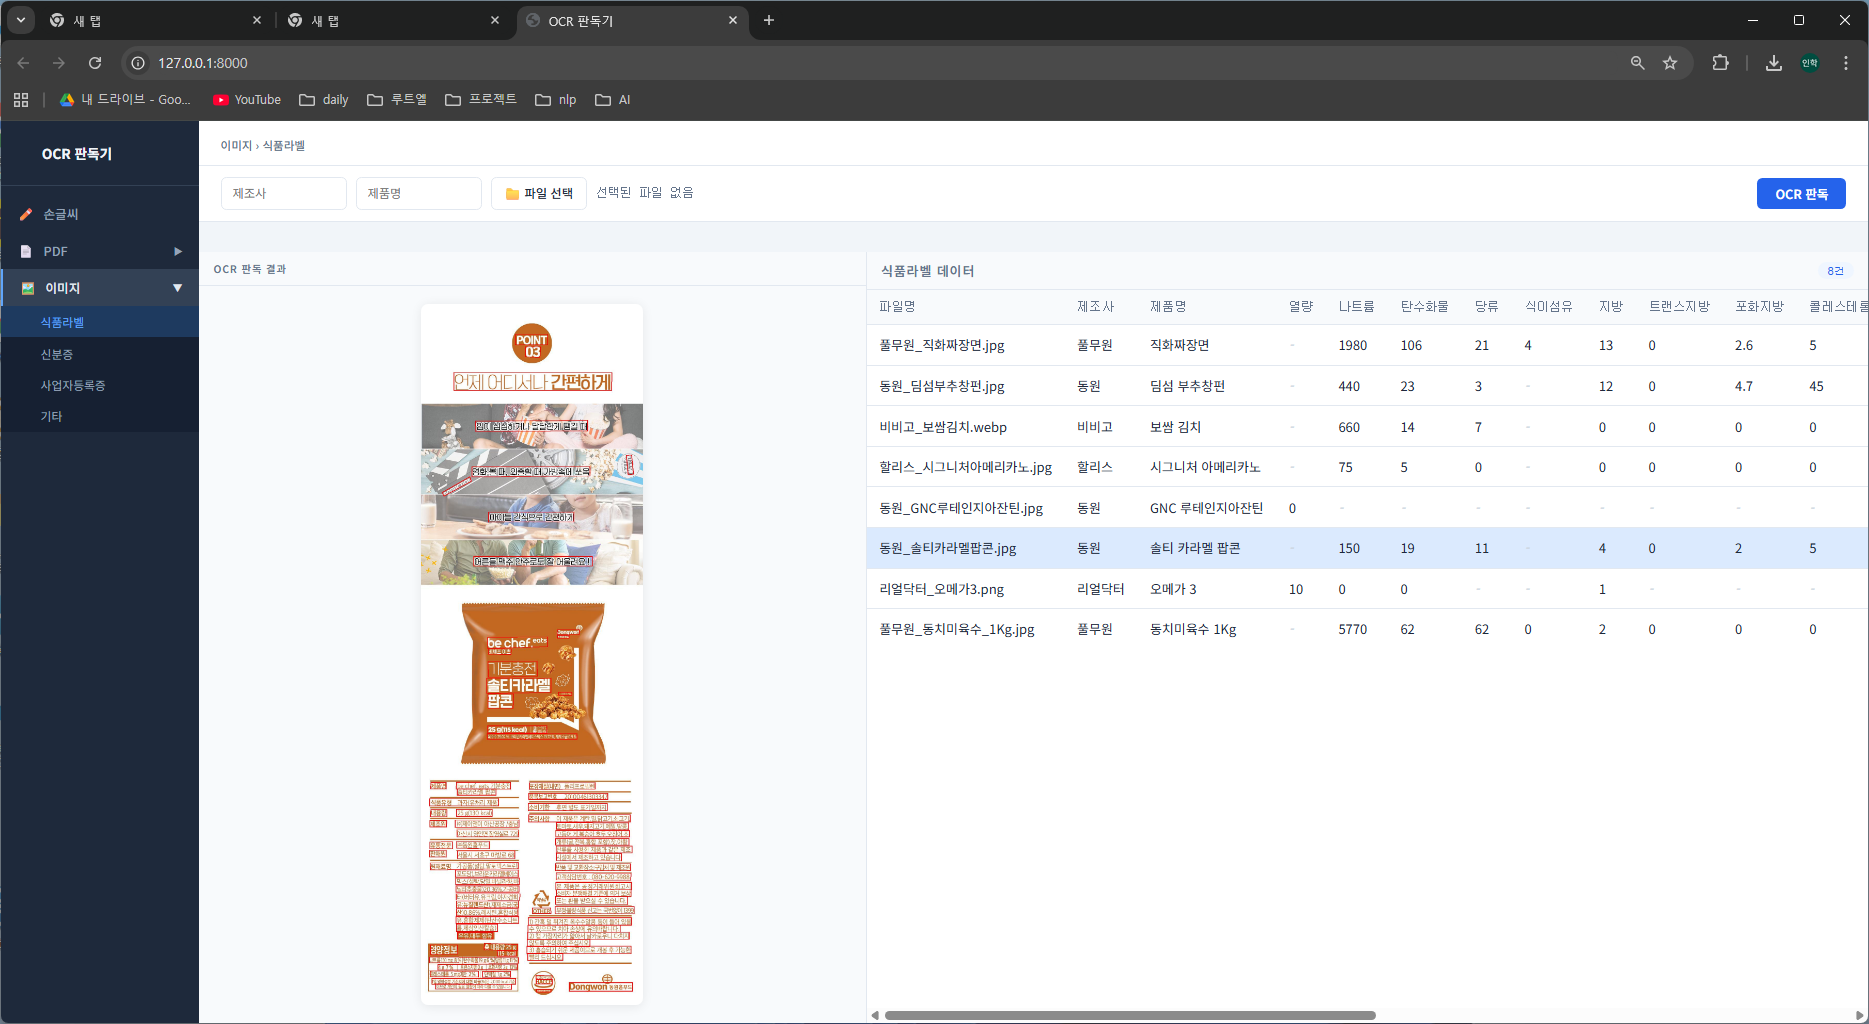Close the OCR 판독기 tab

click(x=733, y=20)
